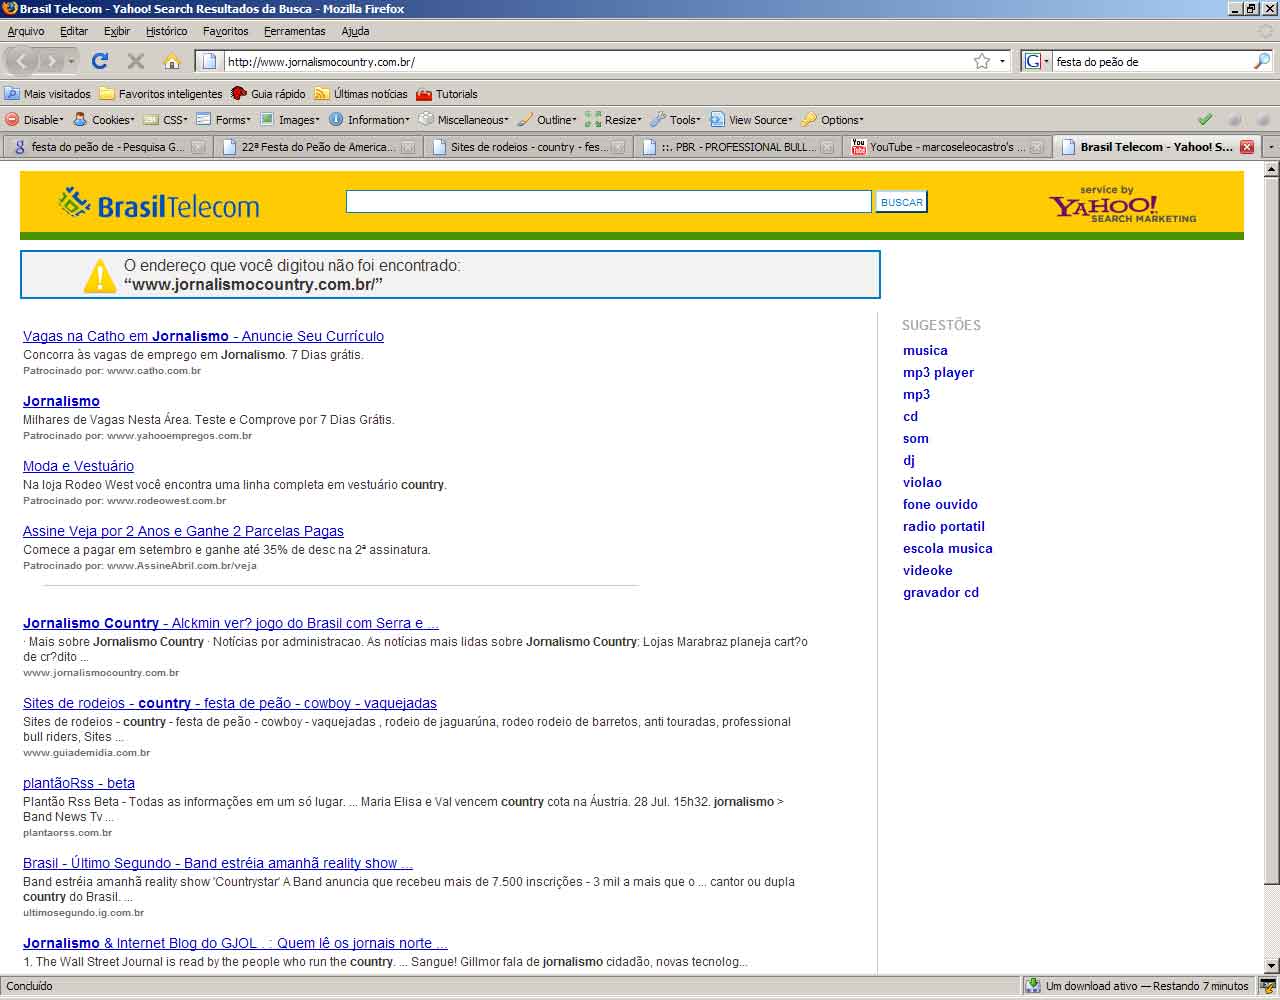Open Mais visitados bookmarks folder
Viewport: 1280px width, 1000px height.
[x=47, y=94]
